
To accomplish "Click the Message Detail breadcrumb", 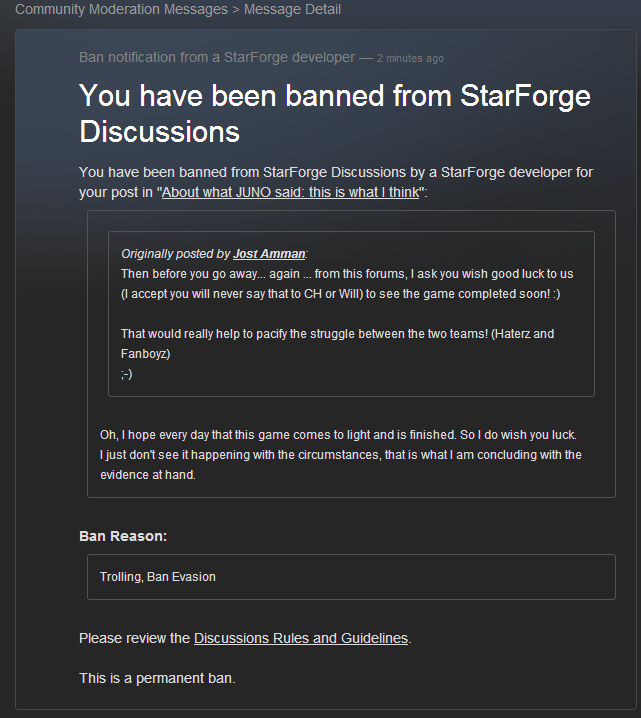I will (x=292, y=9).
